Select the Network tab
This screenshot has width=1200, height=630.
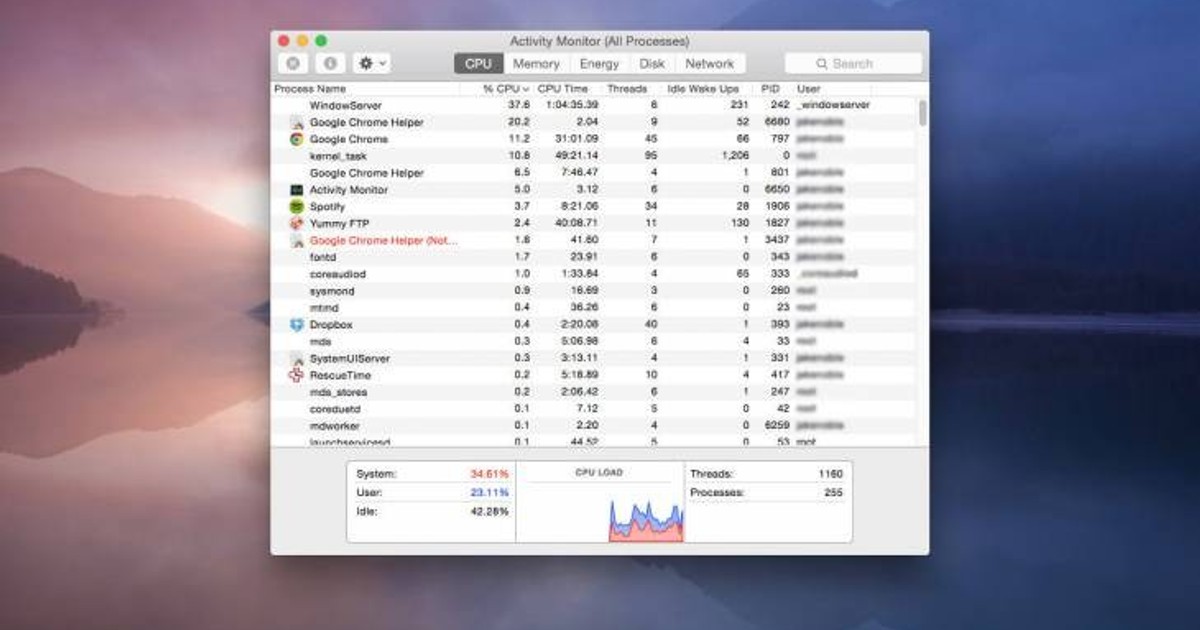[709, 64]
